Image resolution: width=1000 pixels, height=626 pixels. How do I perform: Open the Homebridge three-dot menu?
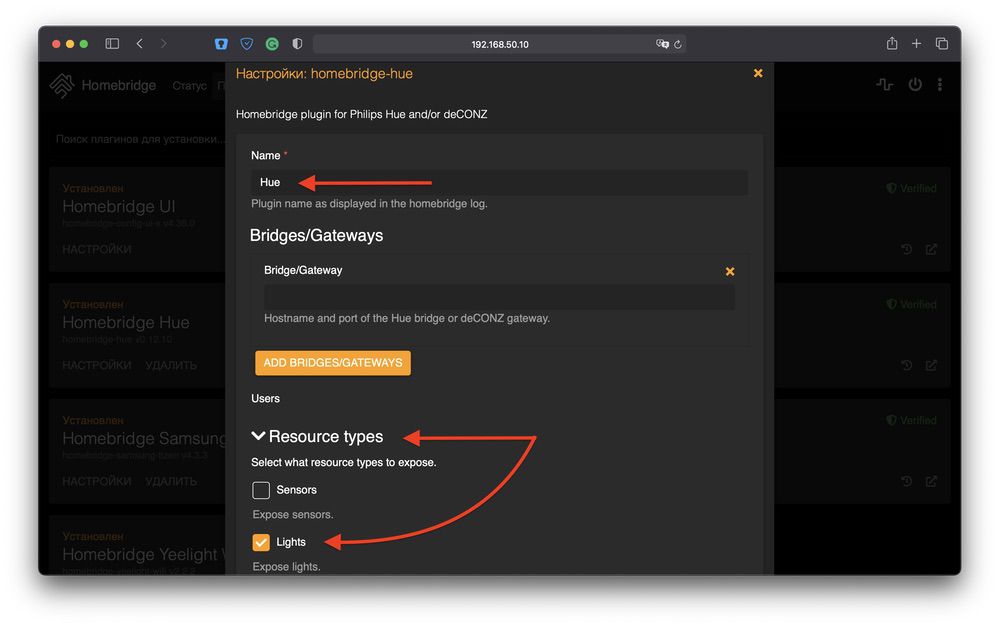(939, 84)
